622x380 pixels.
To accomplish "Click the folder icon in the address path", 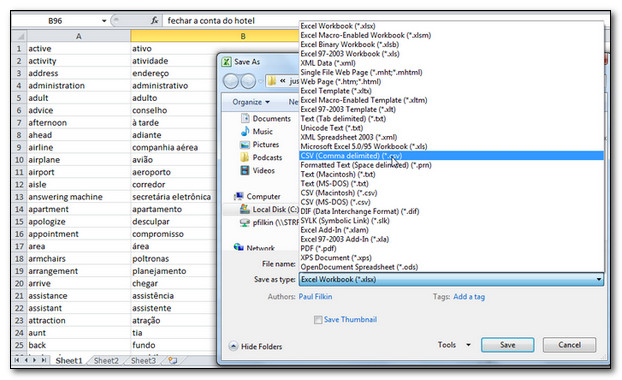I will (272, 81).
